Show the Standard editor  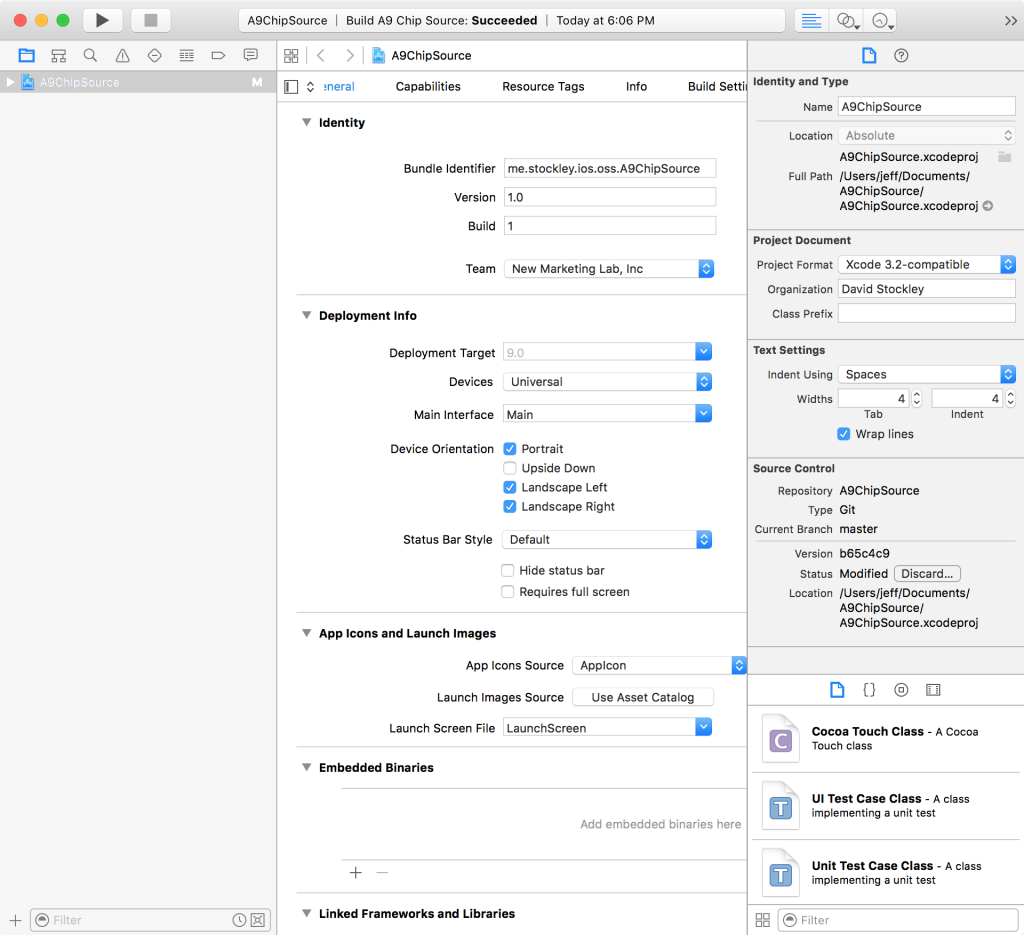click(811, 21)
